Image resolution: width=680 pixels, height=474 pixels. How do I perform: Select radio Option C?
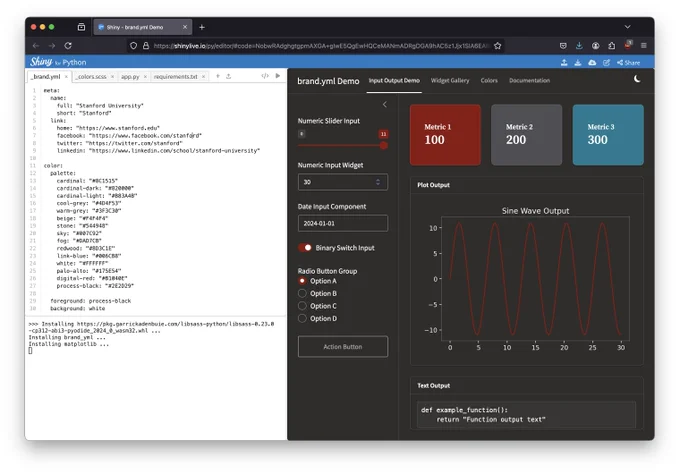click(x=302, y=306)
